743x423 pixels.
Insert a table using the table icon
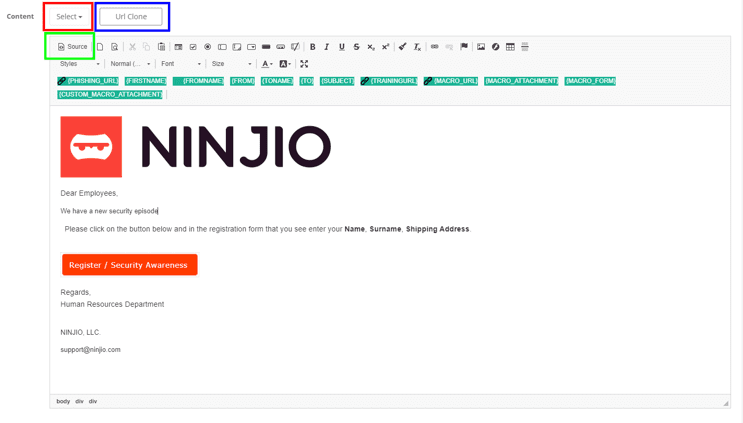point(510,46)
